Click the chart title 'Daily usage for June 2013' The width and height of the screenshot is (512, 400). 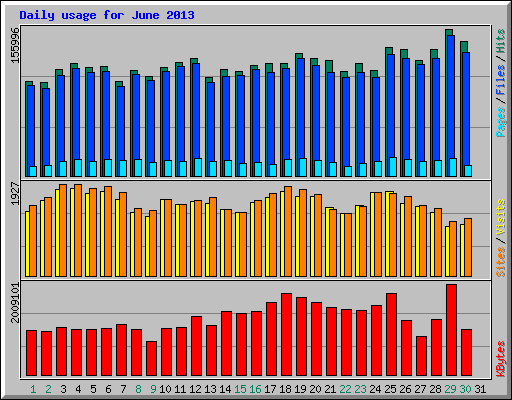107,15
